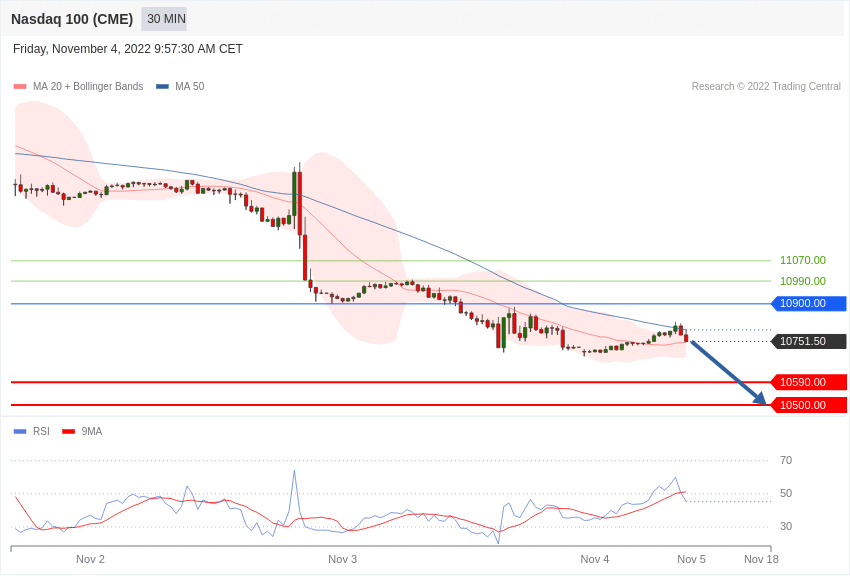Viewport: 850px width, 576px height.
Task: Click the Nov 4 axis label
Action: coord(595,559)
